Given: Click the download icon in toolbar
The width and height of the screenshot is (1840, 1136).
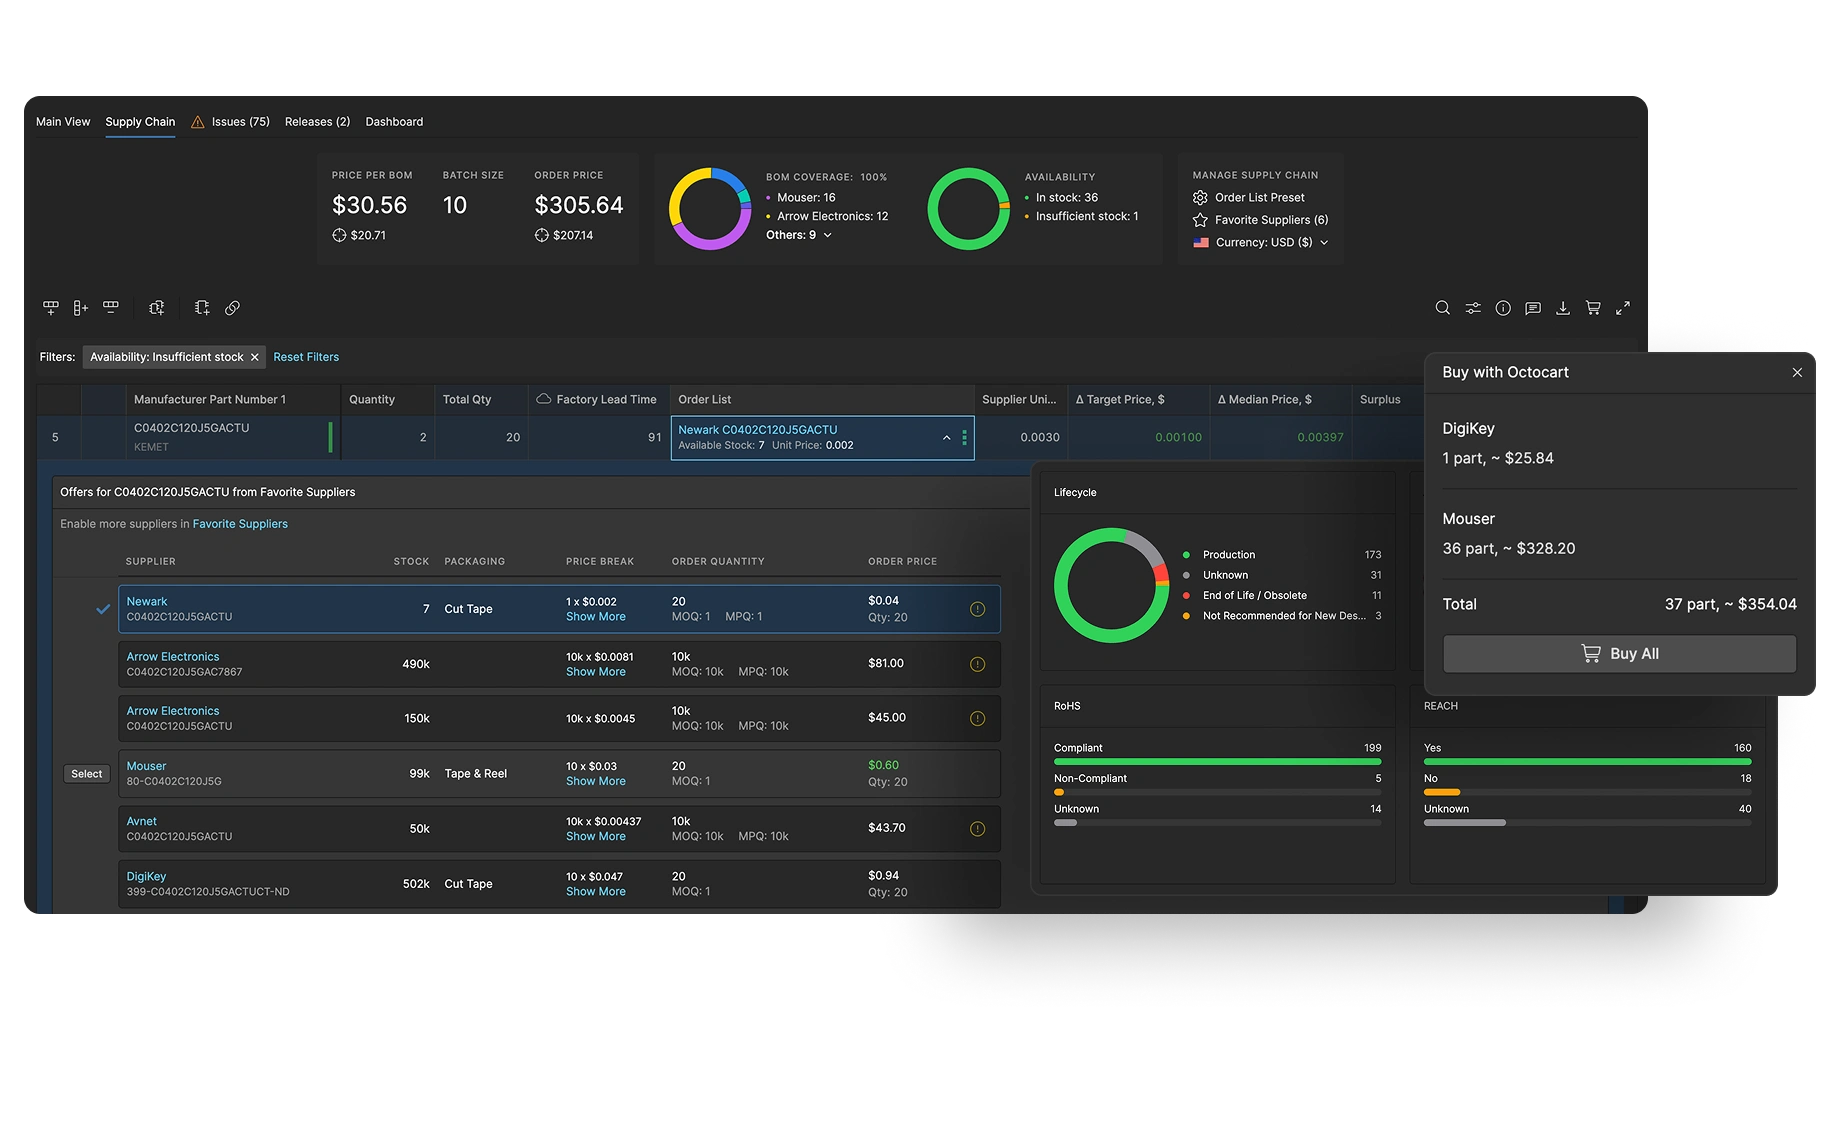Looking at the screenshot, I should (1563, 308).
